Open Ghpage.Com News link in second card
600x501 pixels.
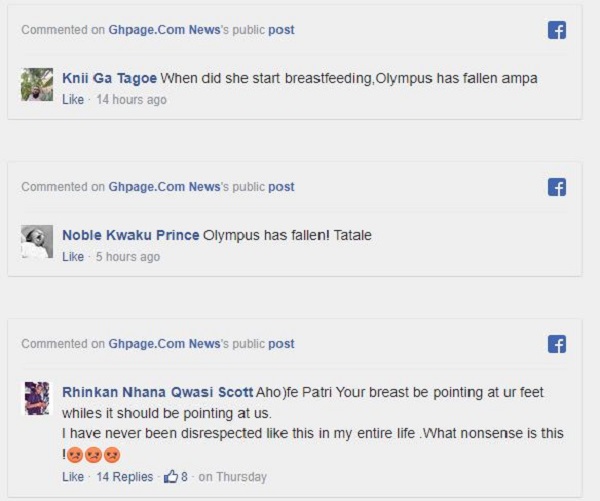[x=164, y=187]
